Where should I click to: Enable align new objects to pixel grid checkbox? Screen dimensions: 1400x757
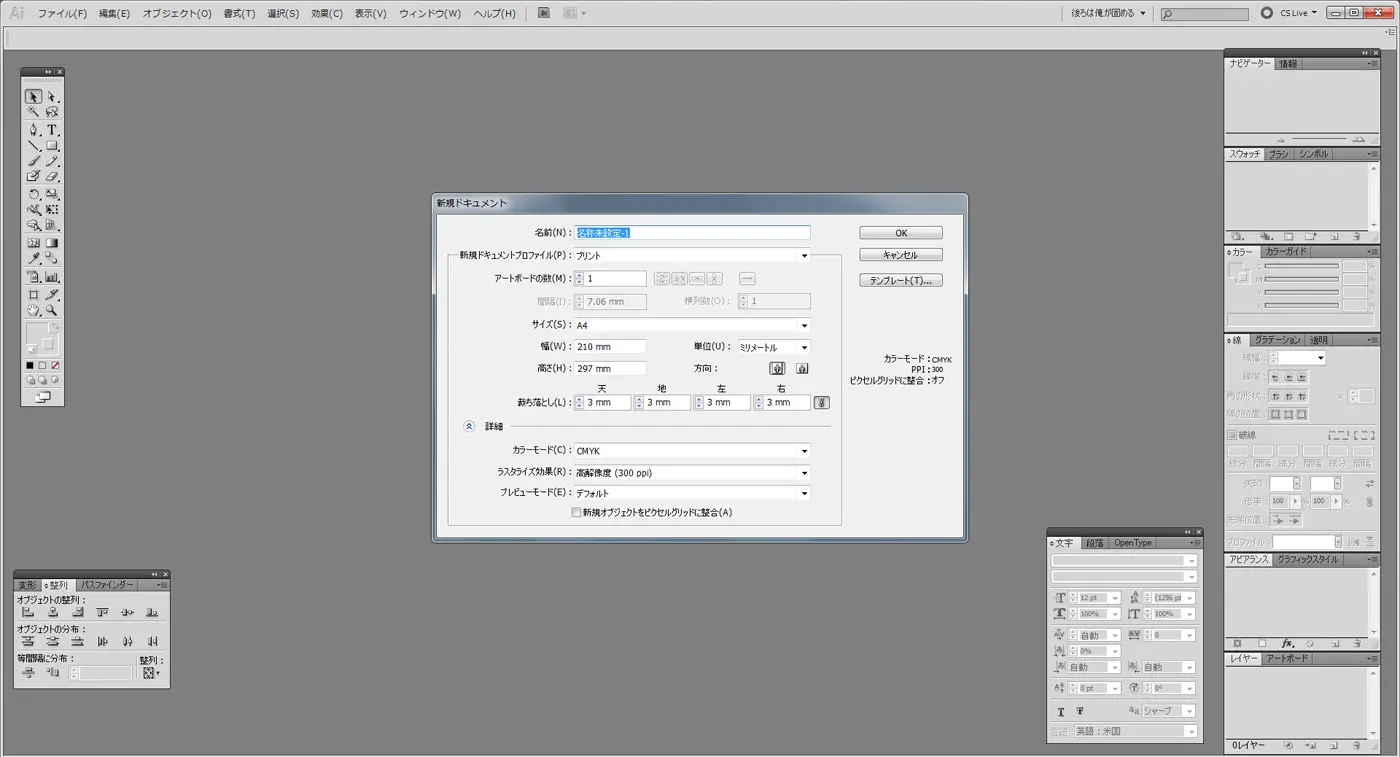(576, 513)
